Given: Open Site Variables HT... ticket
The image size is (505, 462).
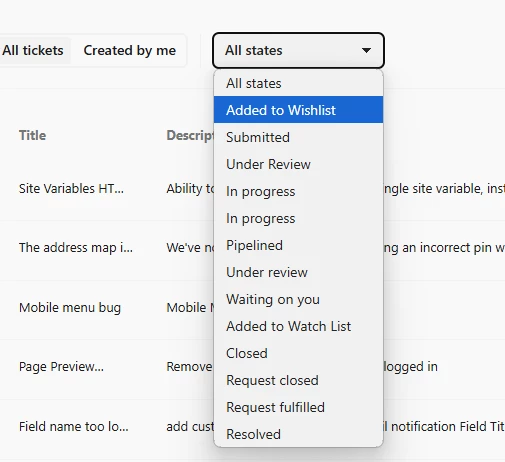Looking at the screenshot, I should point(71,189).
